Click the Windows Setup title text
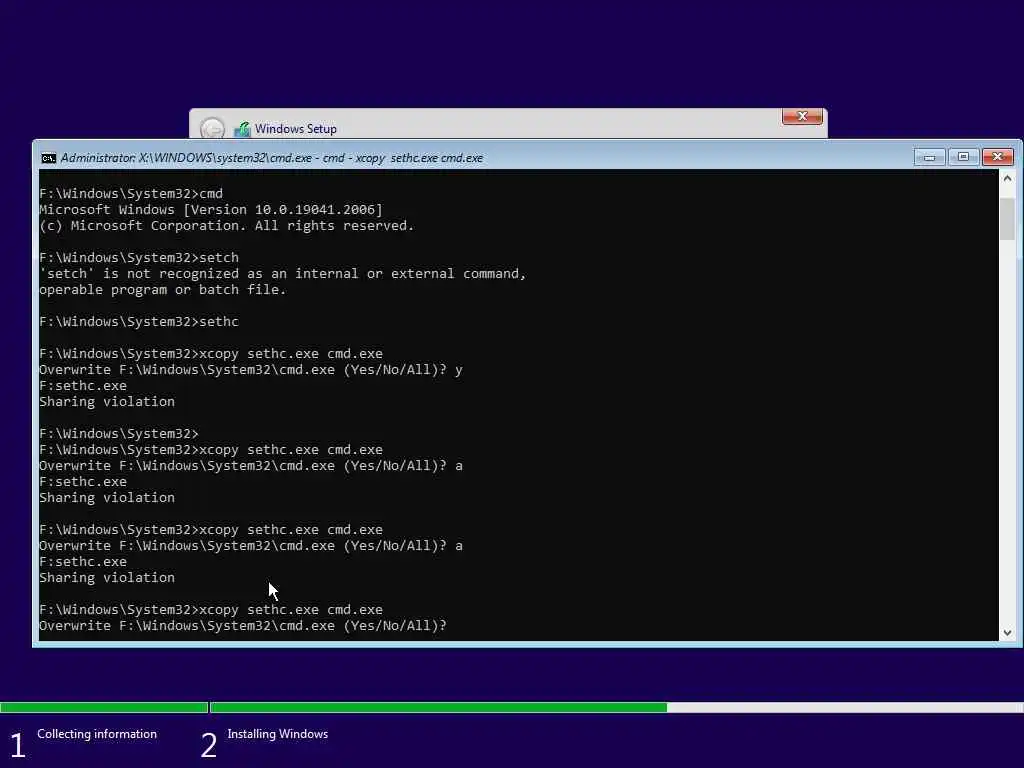1024x768 pixels. tap(296, 129)
